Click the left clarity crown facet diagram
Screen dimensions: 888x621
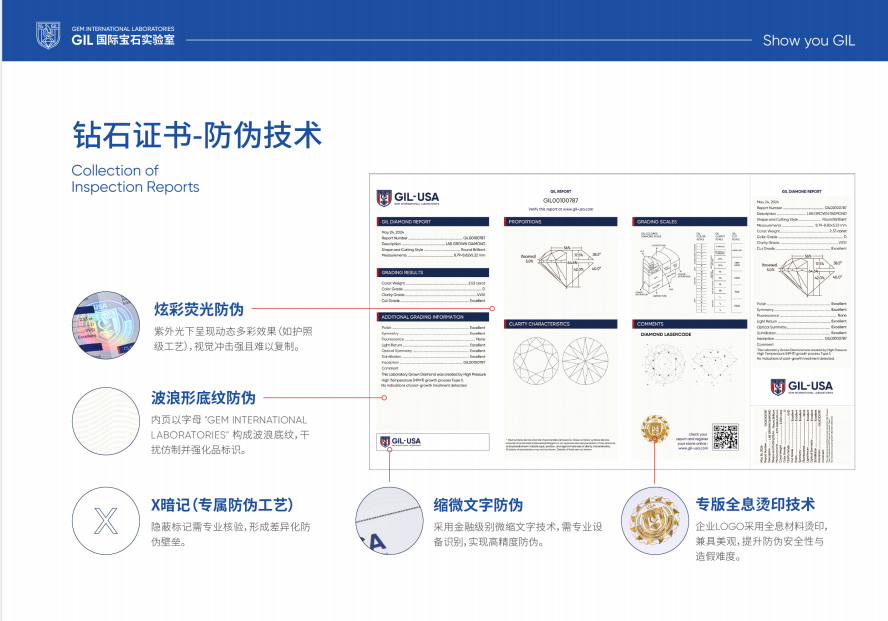pyautogui.click(x=536, y=361)
